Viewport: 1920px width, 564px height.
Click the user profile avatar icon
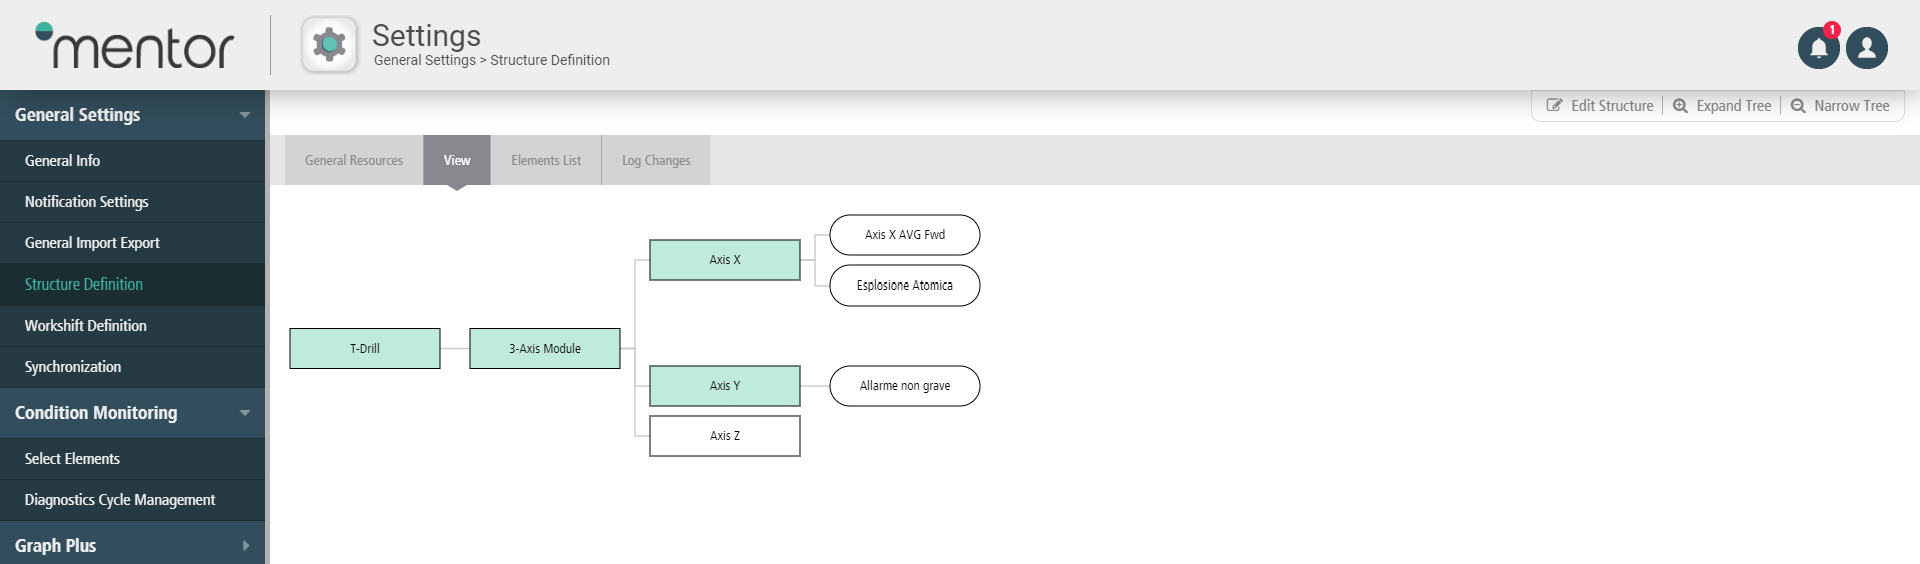click(x=1866, y=48)
